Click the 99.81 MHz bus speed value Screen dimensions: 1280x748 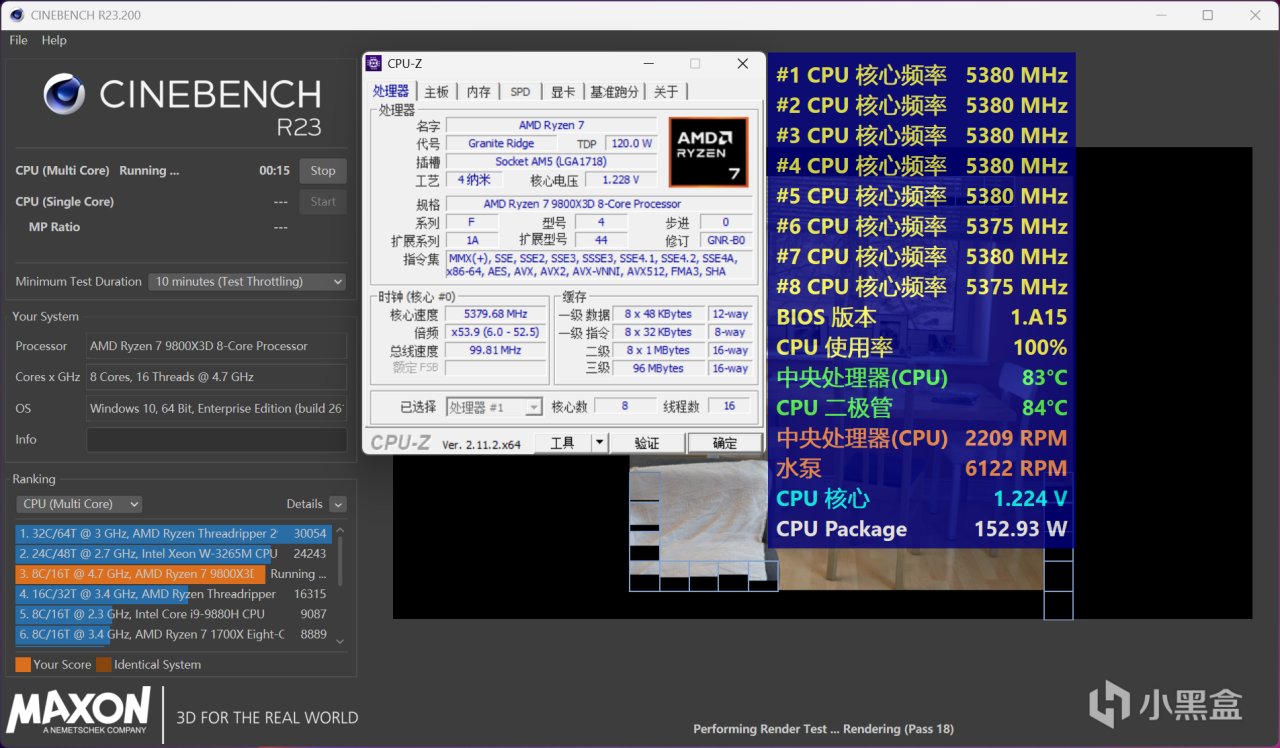coord(496,351)
